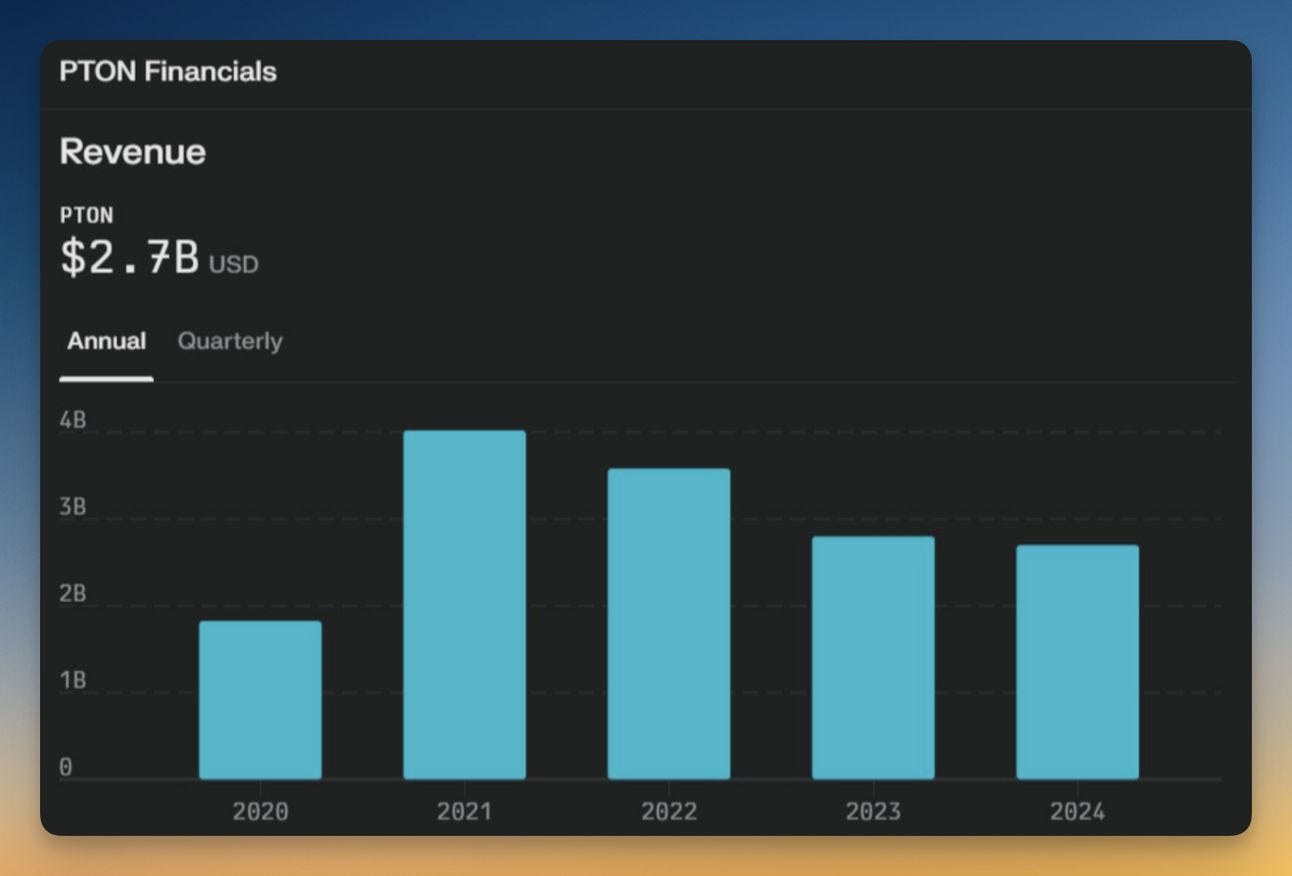1292x876 pixels.
Task: Switch to the Annual tab
Action: 106,341
